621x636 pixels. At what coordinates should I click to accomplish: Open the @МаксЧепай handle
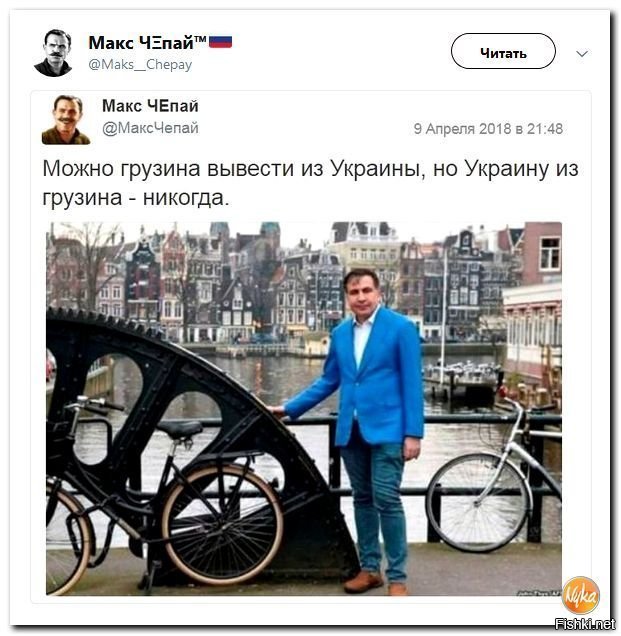pyautogui.click(x=150, y=128)
